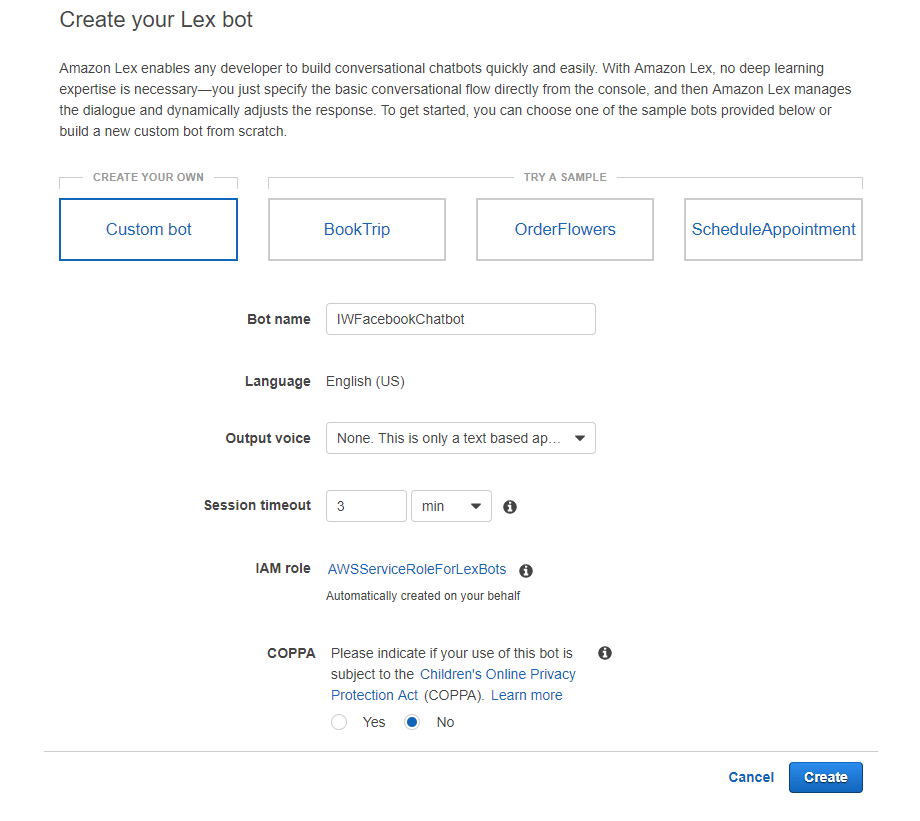The image size is (920, 821).
Task: Open the Output voice dropdown
Action: tap(461, 438)
